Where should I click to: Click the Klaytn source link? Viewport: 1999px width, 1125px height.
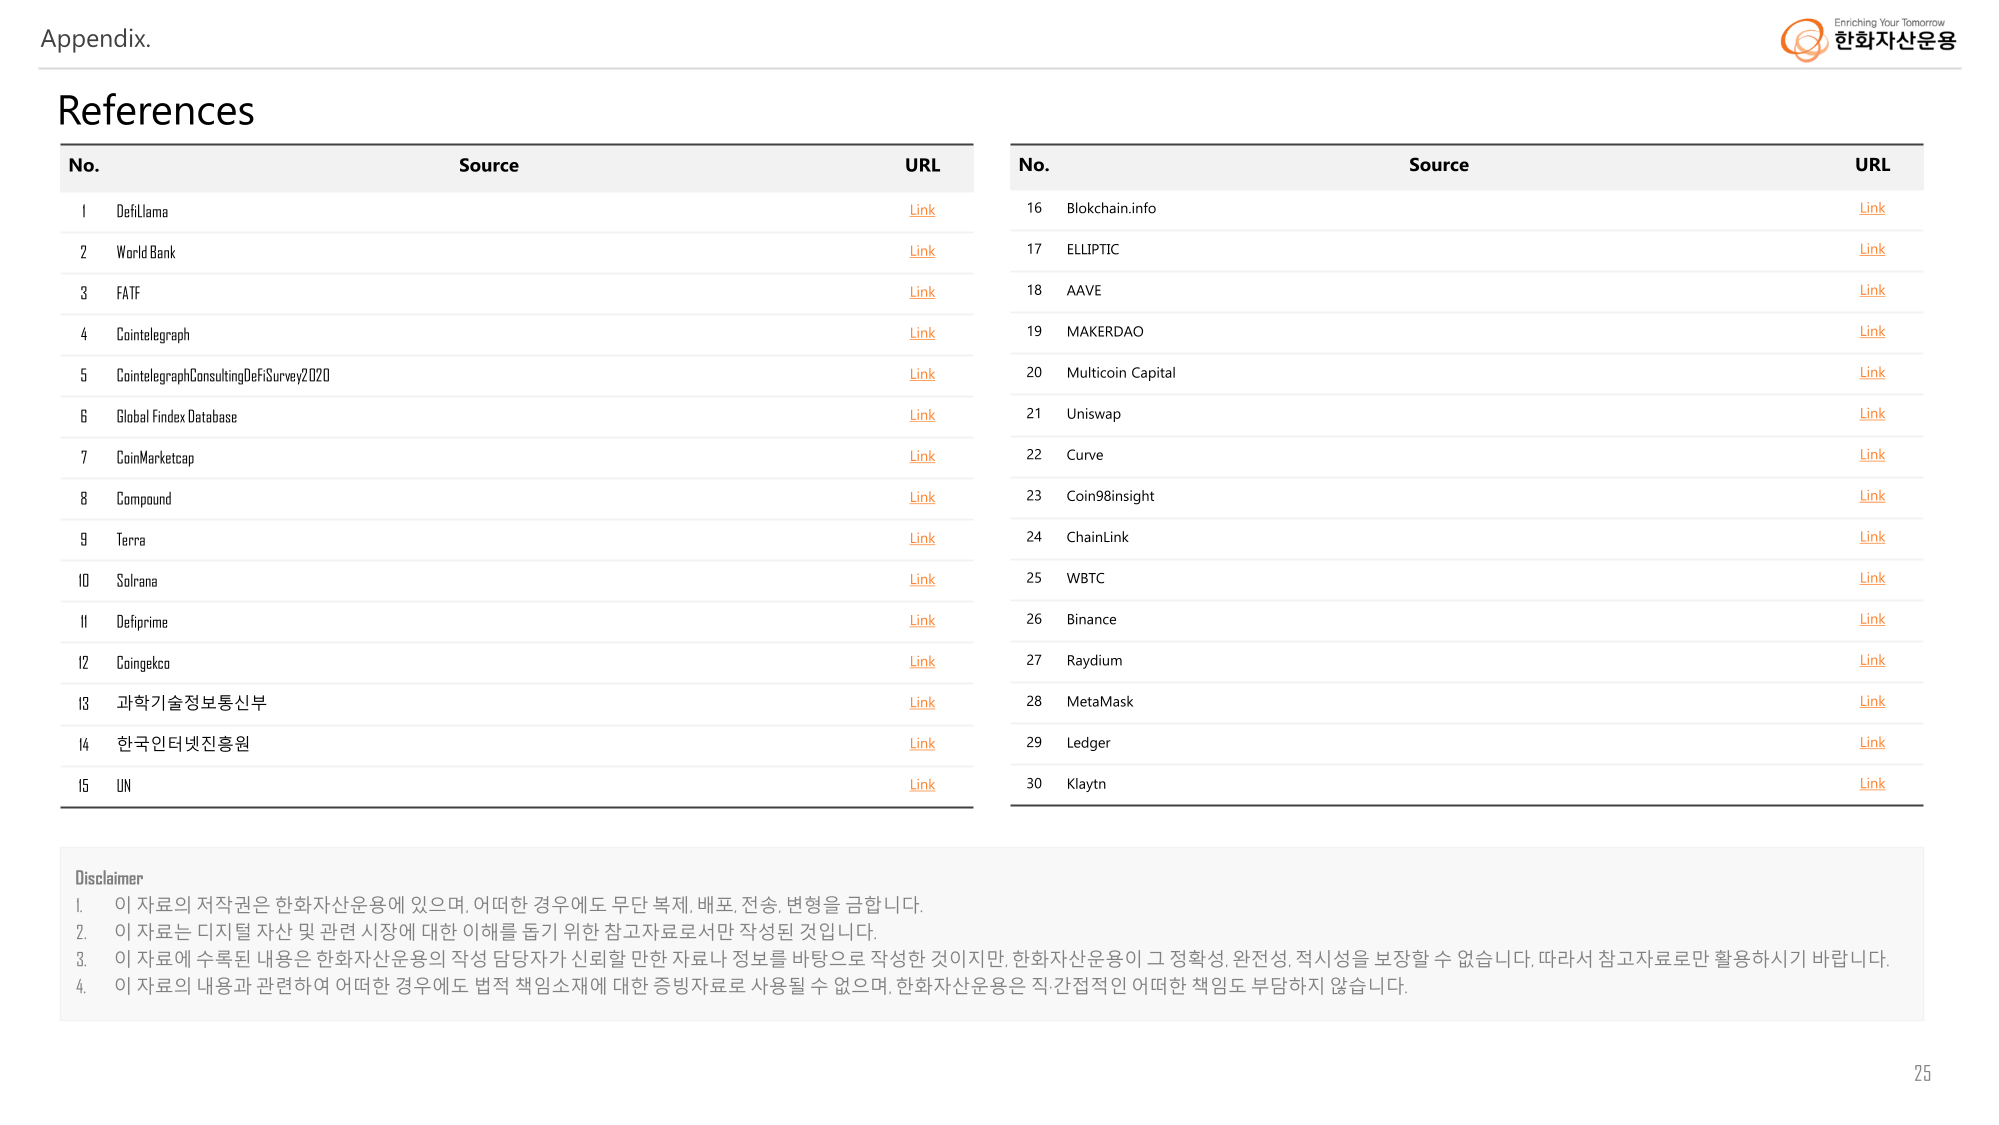[x=1872, y=784]
